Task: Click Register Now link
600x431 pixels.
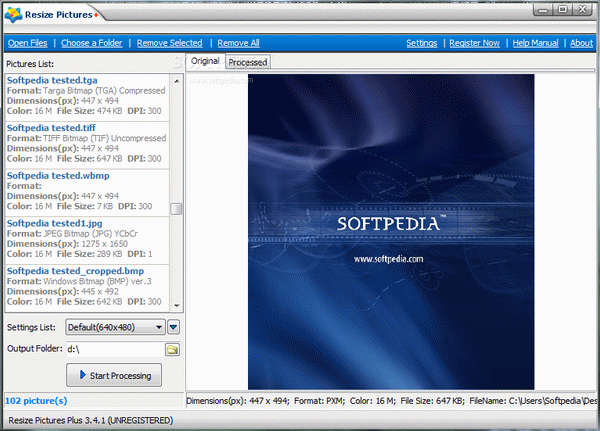Action: pyautogui.click(x=474, y=43)
